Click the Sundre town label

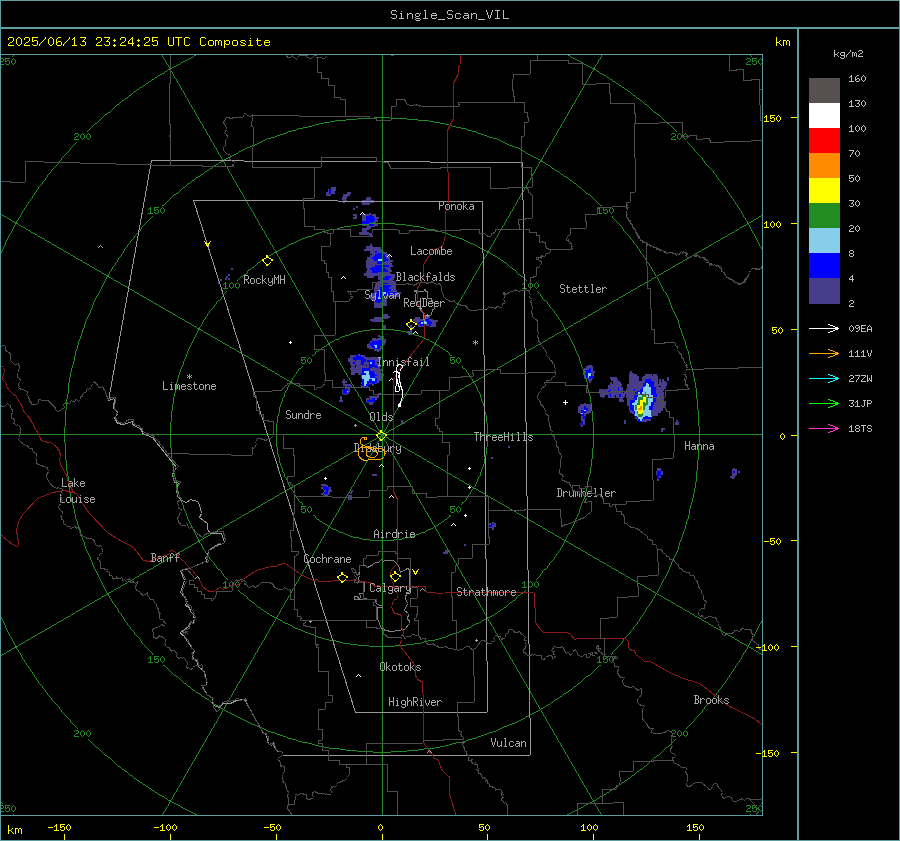coord(303,414)
